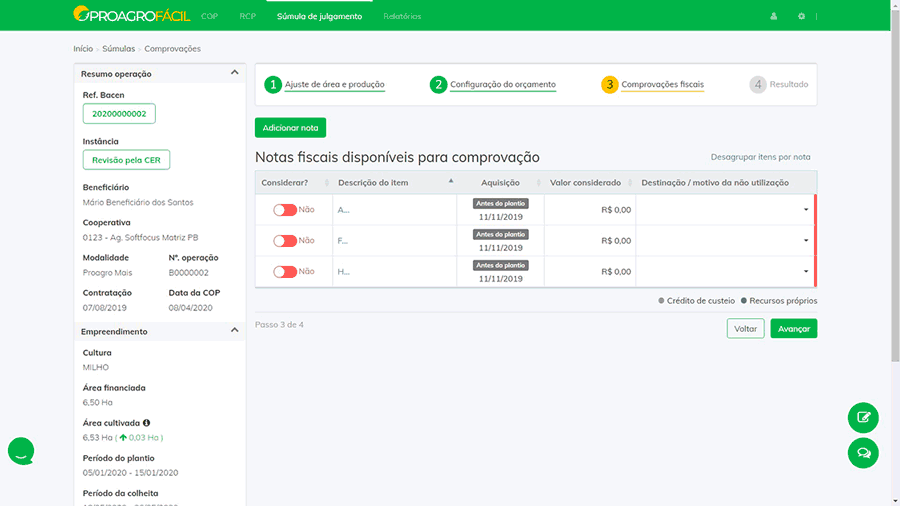Click item description F...
The height and width of the screenshot is (506, 900).
point(343,241)
